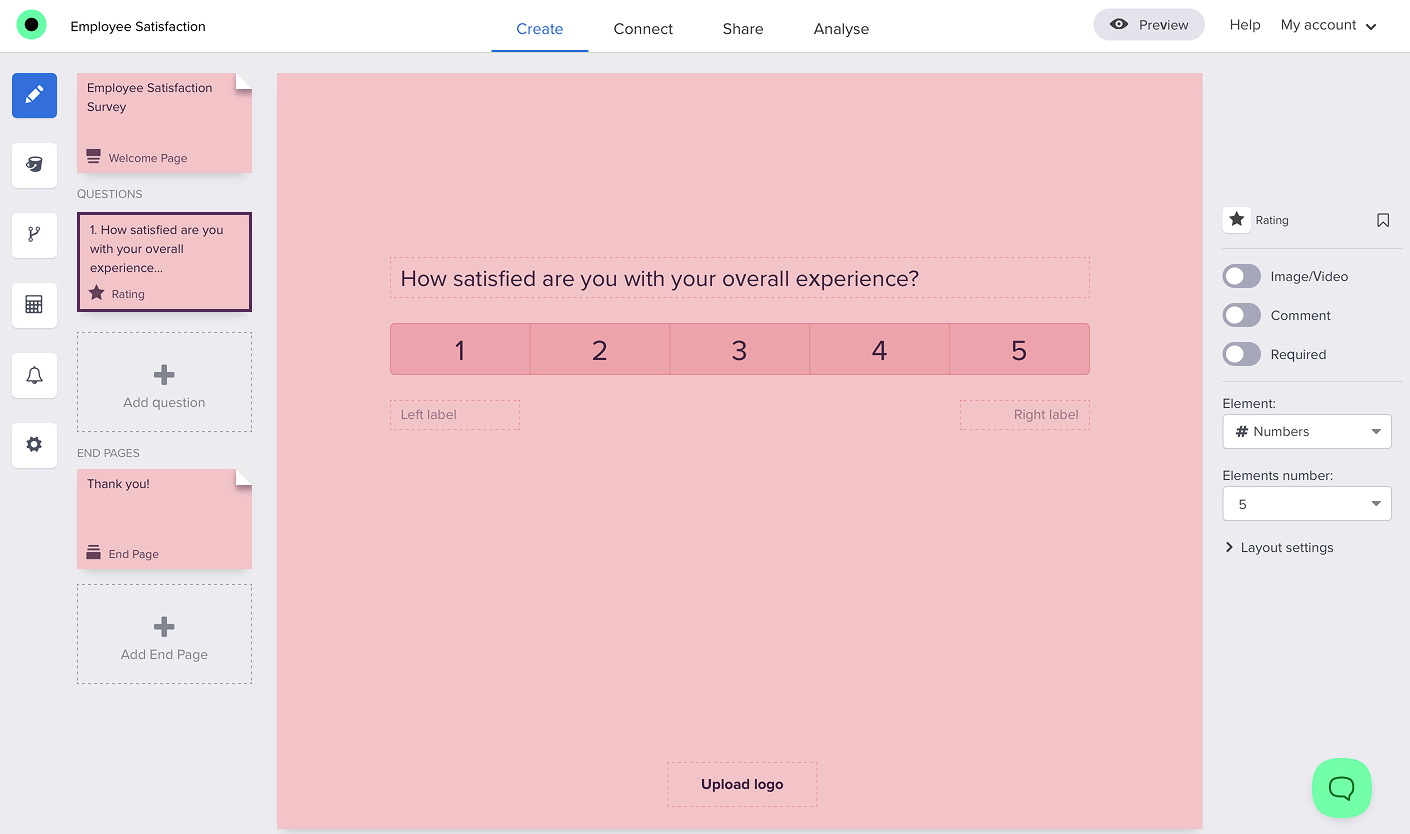Screen dimensions: 1410x834
Task: Click the Left label input field
Action: coord(455,415)
